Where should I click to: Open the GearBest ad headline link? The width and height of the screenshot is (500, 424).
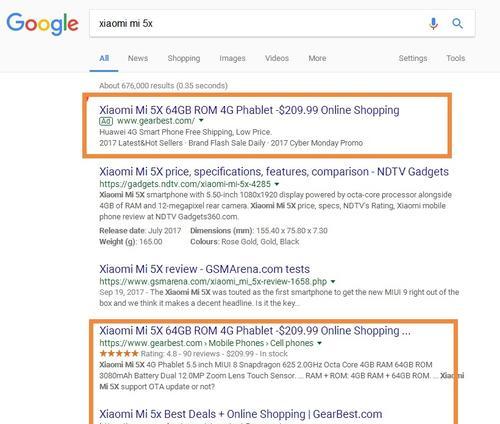tap(249, 110)
